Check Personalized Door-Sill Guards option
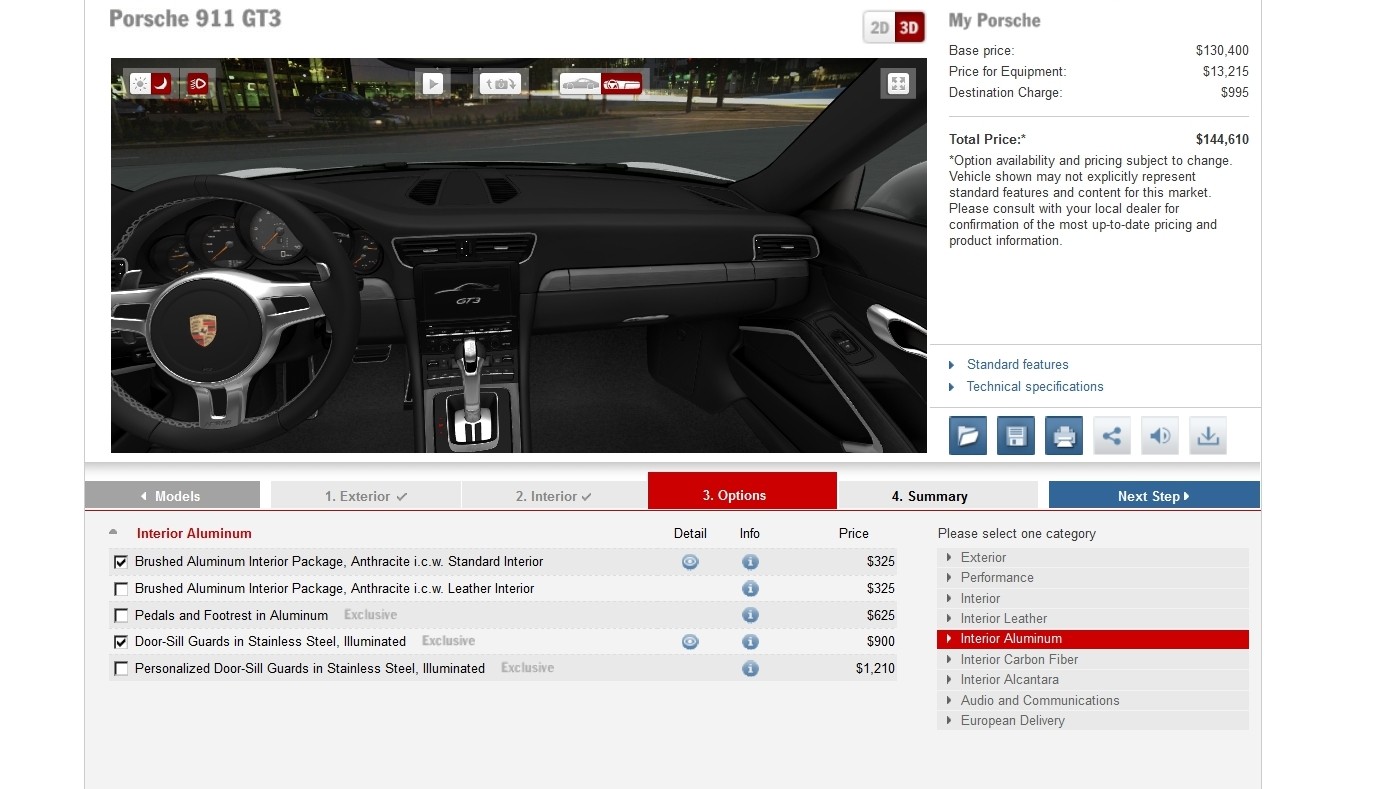 tap(121, 669)
